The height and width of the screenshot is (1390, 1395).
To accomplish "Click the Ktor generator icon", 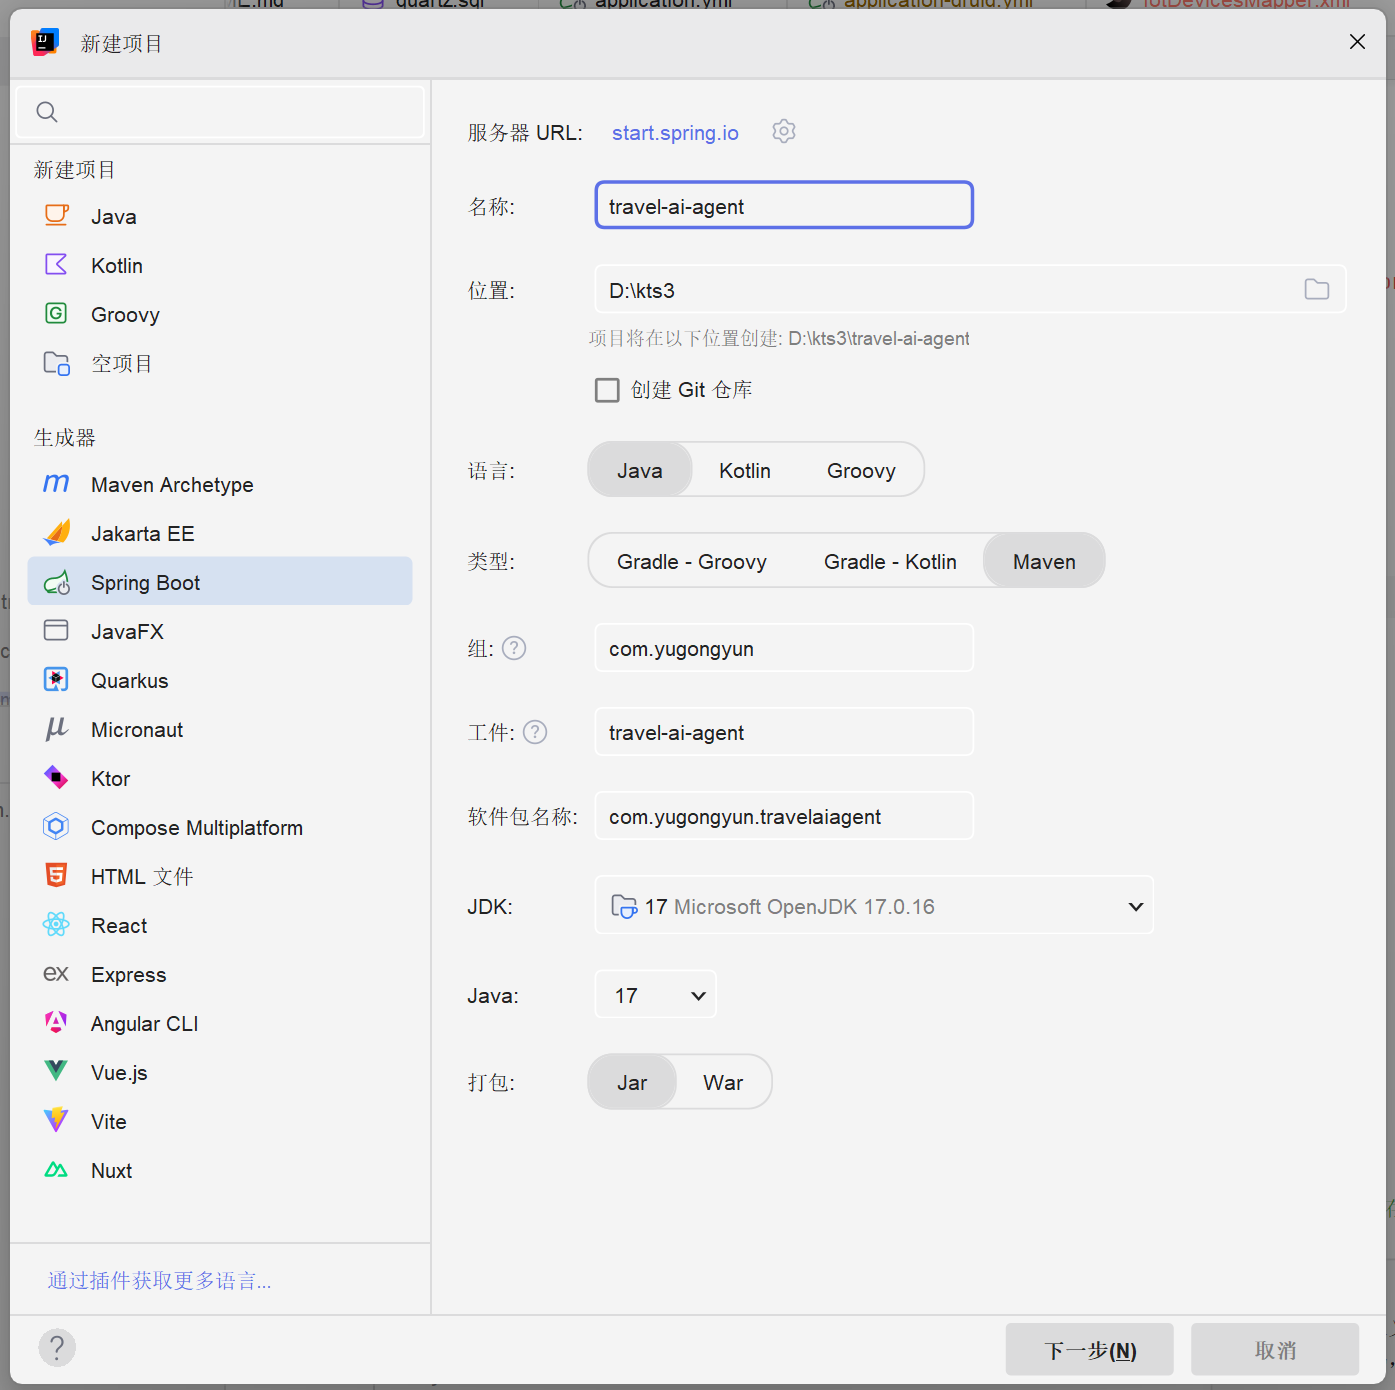I will click(57, 778).
